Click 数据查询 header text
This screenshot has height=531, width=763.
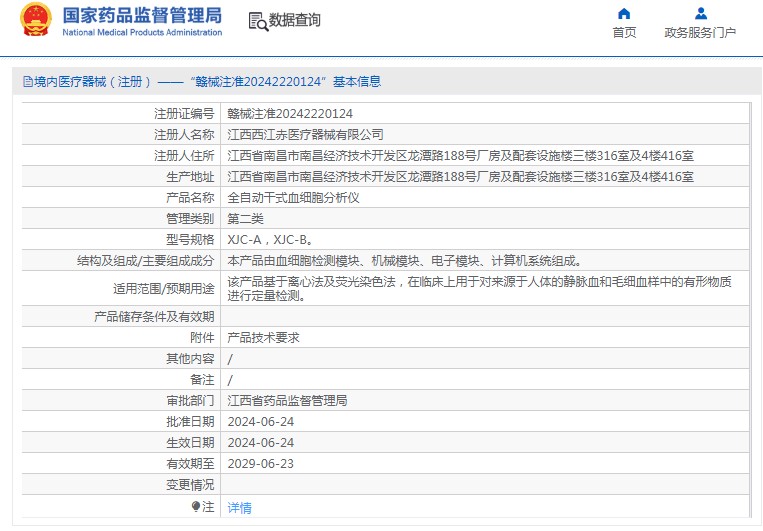pos(295,20)
